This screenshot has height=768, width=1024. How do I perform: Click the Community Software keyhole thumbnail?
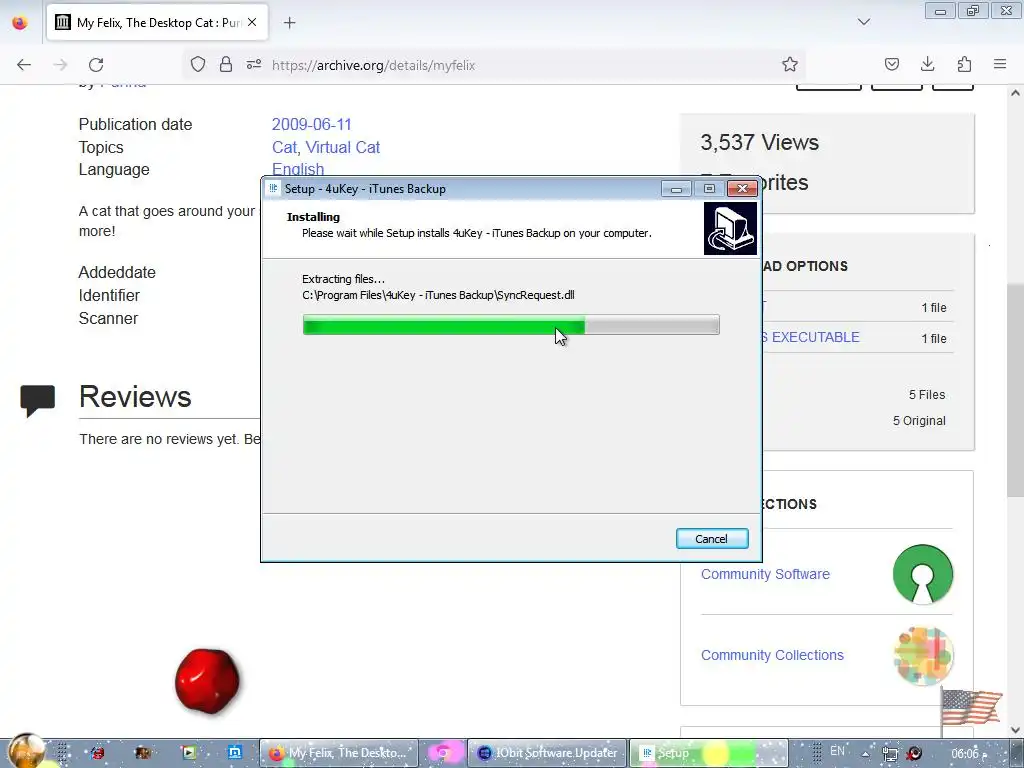pyautogui.click(x=923, y=574)
